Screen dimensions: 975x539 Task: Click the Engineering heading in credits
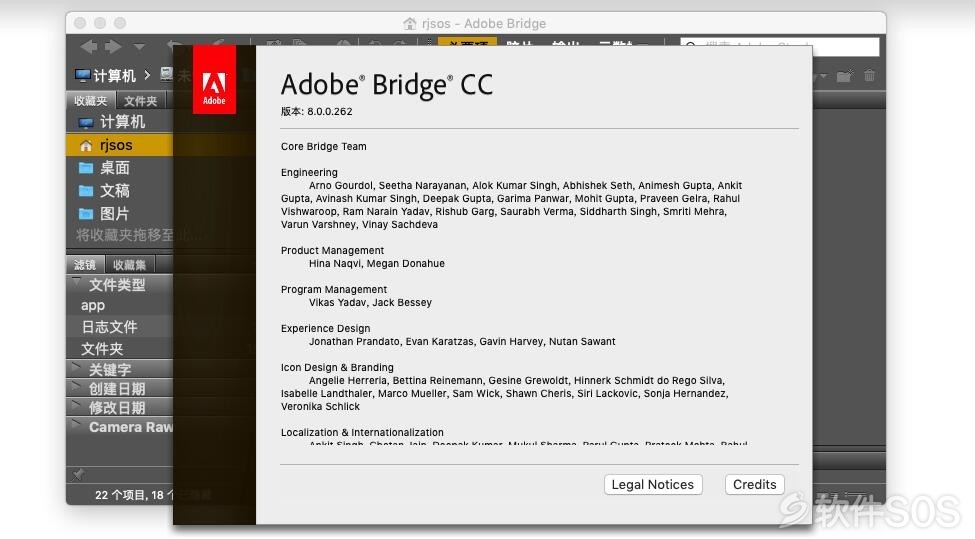309,172
